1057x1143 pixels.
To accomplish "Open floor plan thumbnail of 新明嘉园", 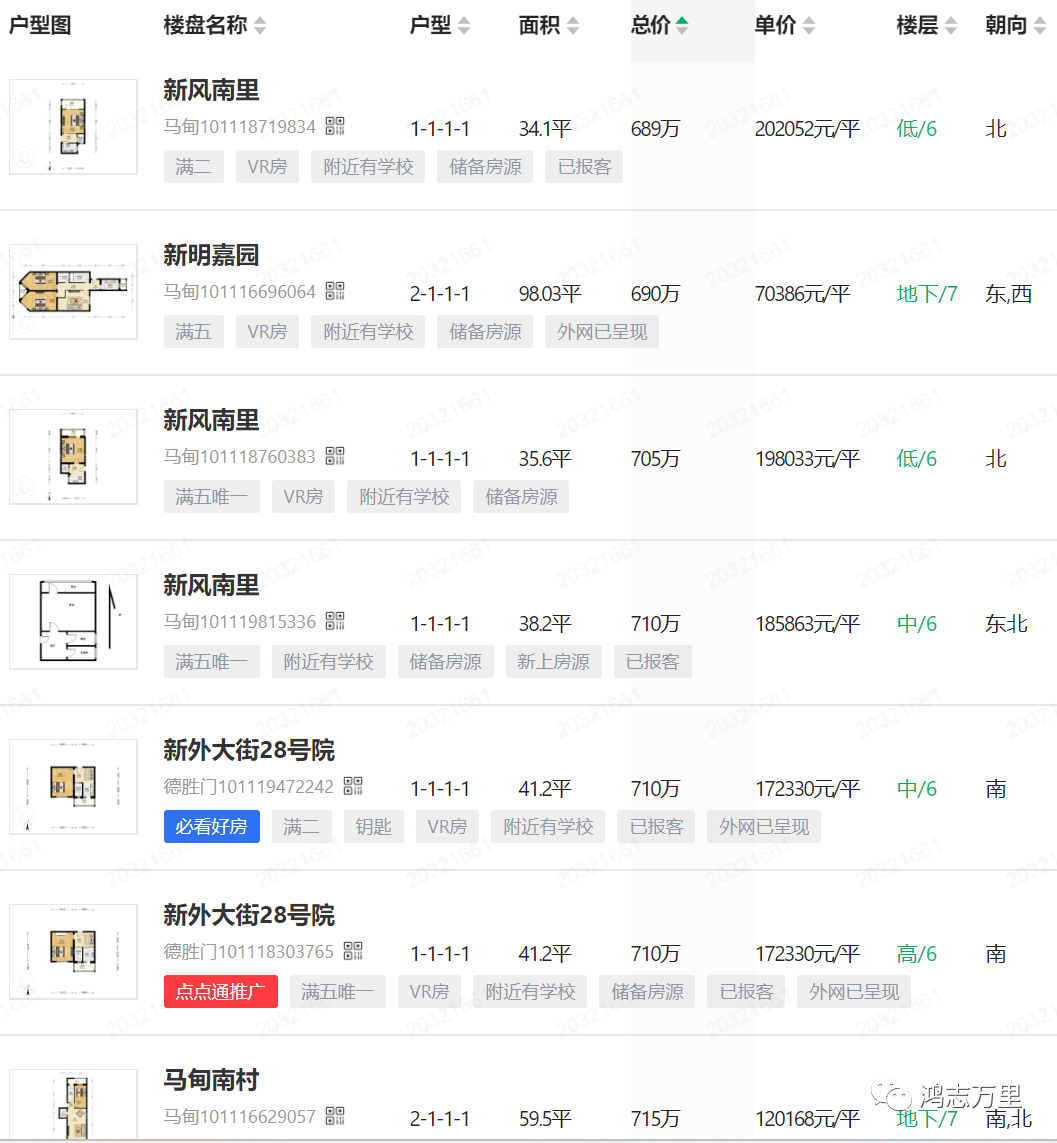I will 73,292.
